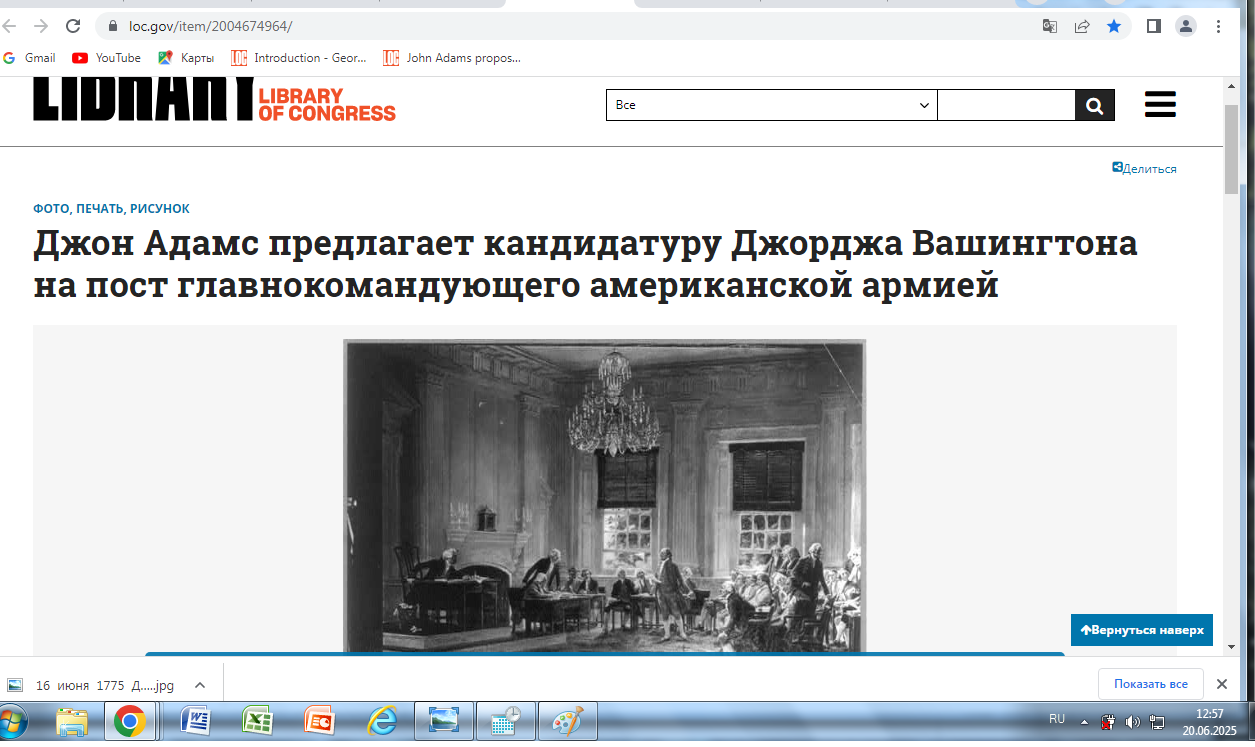1255x747 pixels.
Task: Open the Windows Start menu
Action: click(x=12, y=721)
